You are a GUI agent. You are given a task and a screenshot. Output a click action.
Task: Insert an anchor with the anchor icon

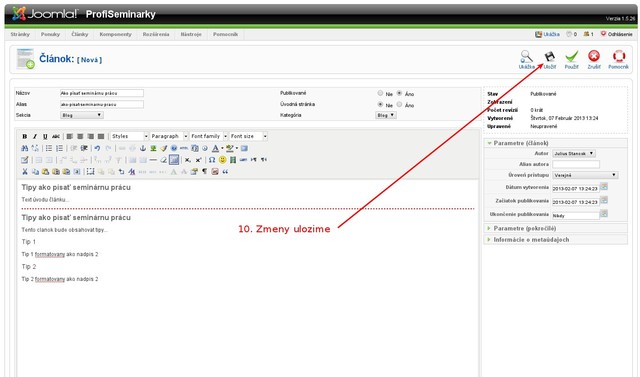click(143, 148)
